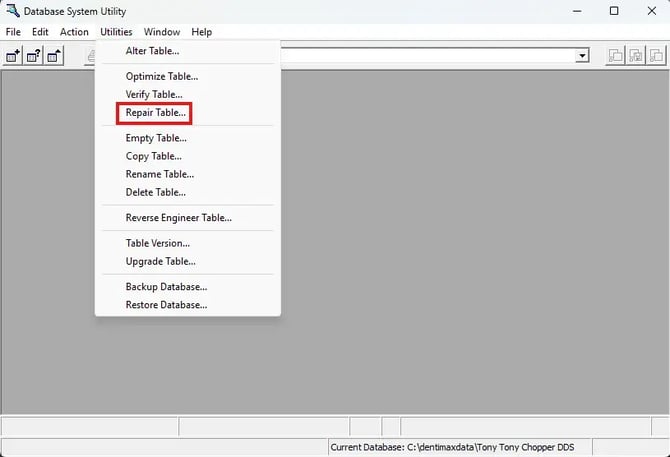
Task: Click the Database System Utility title bar icon
Action: coord(11,11)
